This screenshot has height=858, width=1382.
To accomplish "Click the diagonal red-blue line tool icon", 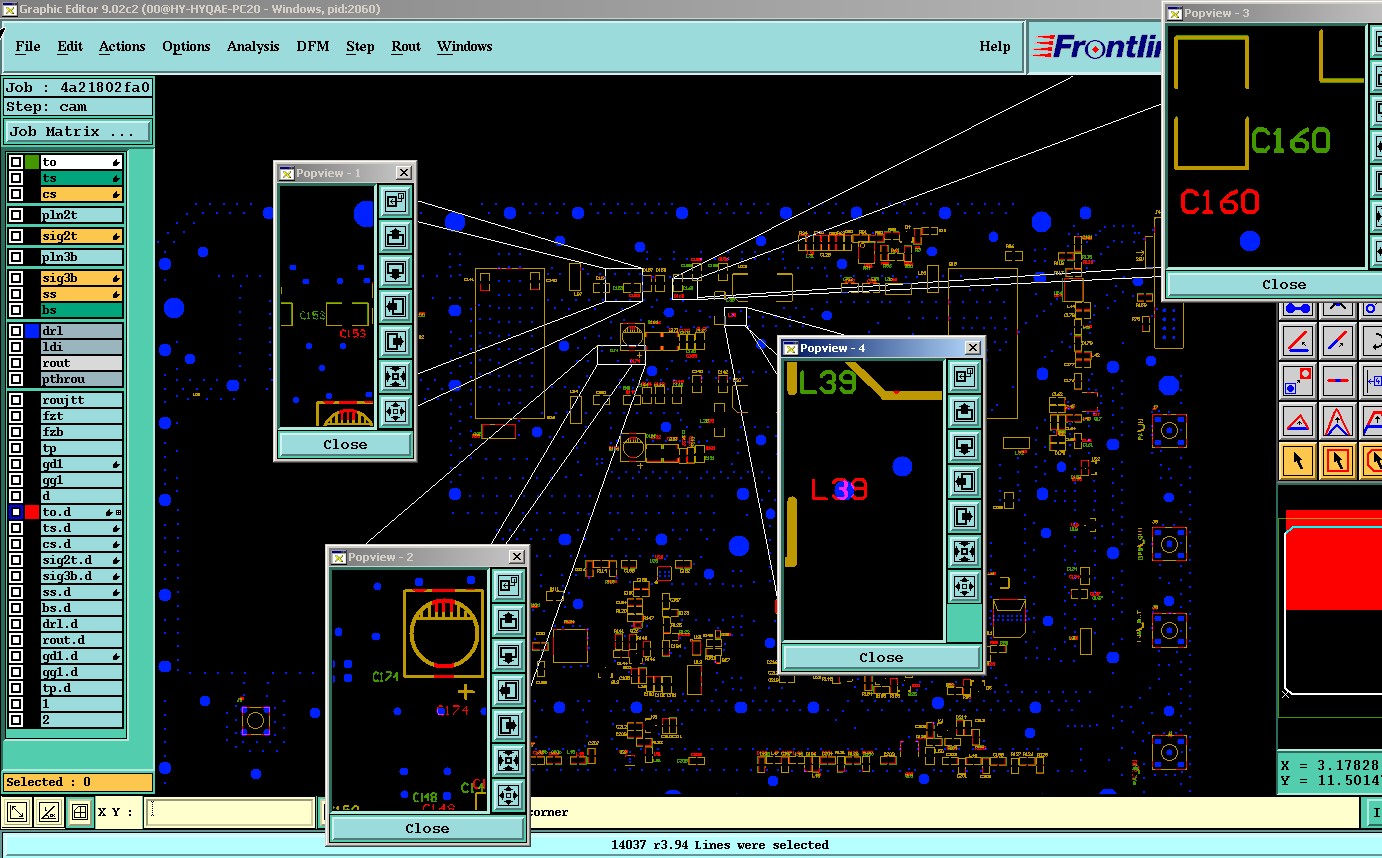I will [1338, 341].
